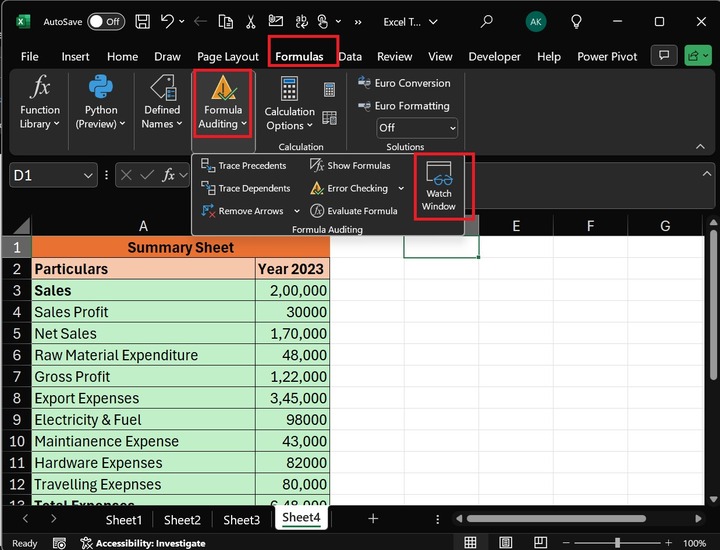This screenshot has height=550, width=720.
Task: Open the Euro currency Off combo box
Action: pos(417,128)
